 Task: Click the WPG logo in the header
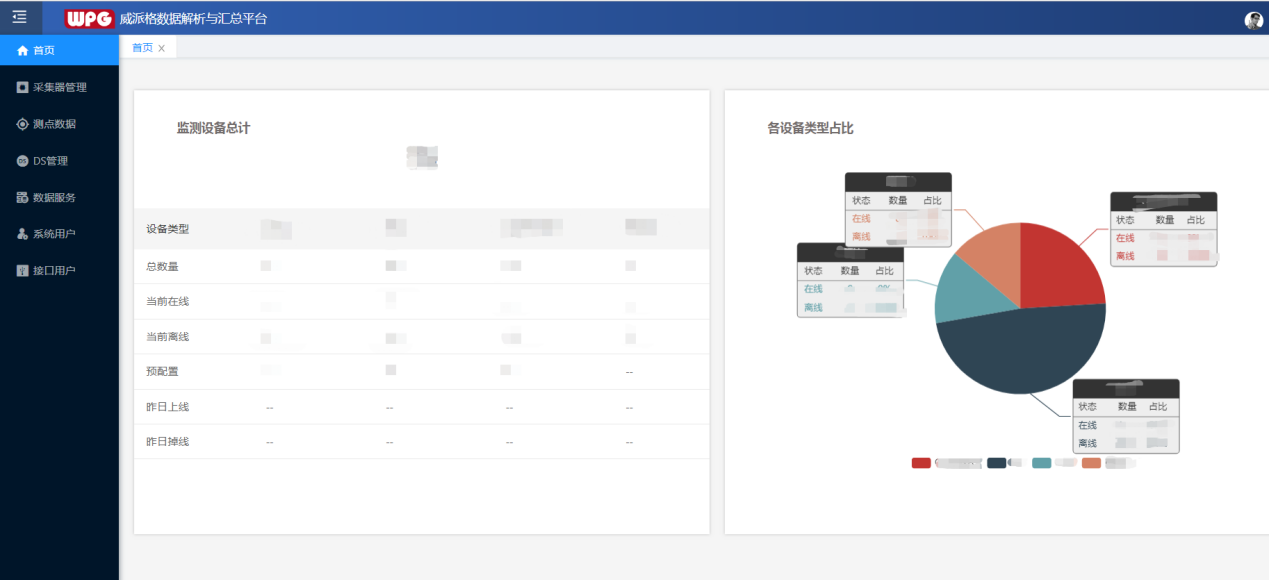tap(89, 19)
